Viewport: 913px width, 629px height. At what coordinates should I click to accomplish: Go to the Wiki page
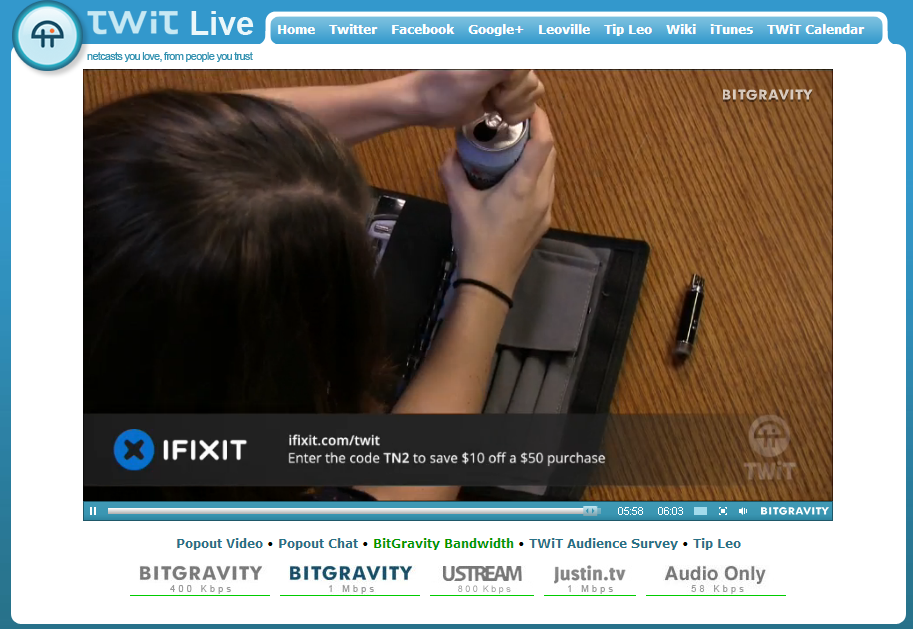click(x=681, y=29)
